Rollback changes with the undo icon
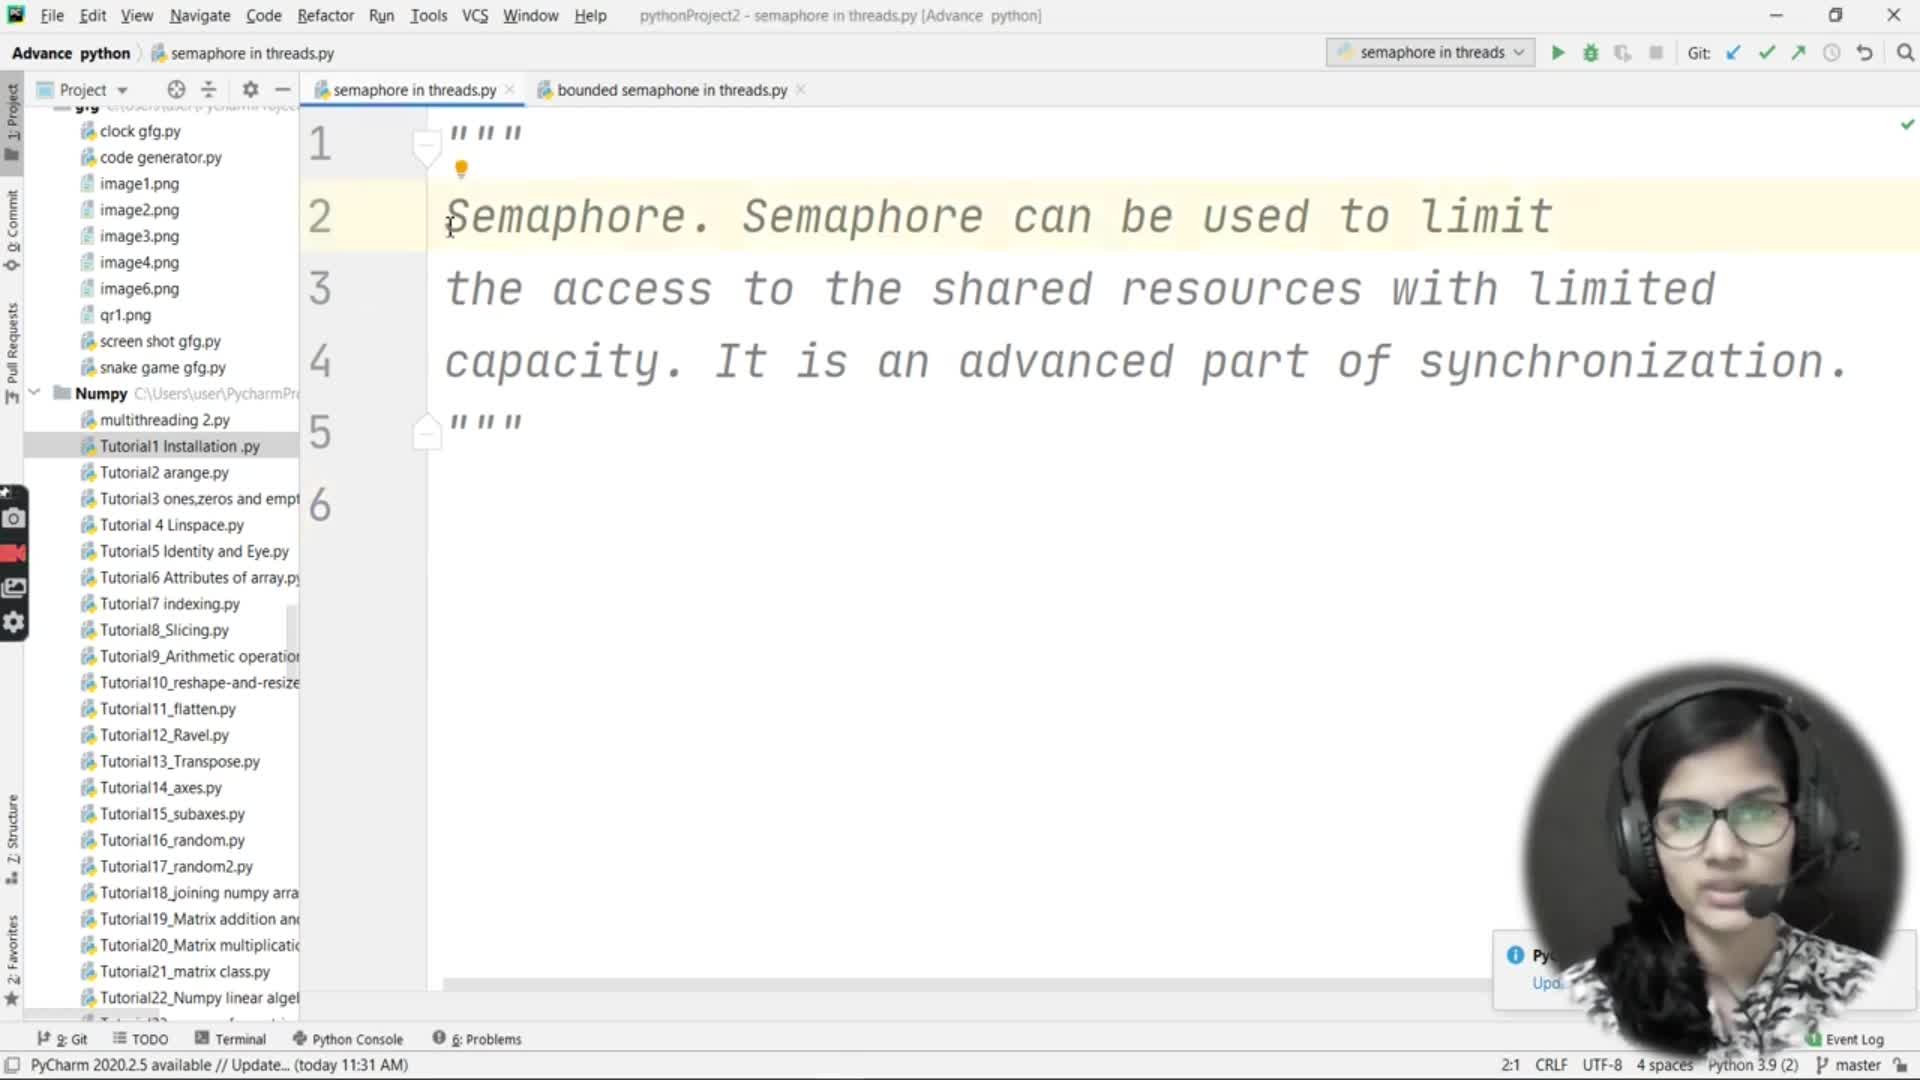This screenshot has height=1080, width=1920. point(1864,53)
